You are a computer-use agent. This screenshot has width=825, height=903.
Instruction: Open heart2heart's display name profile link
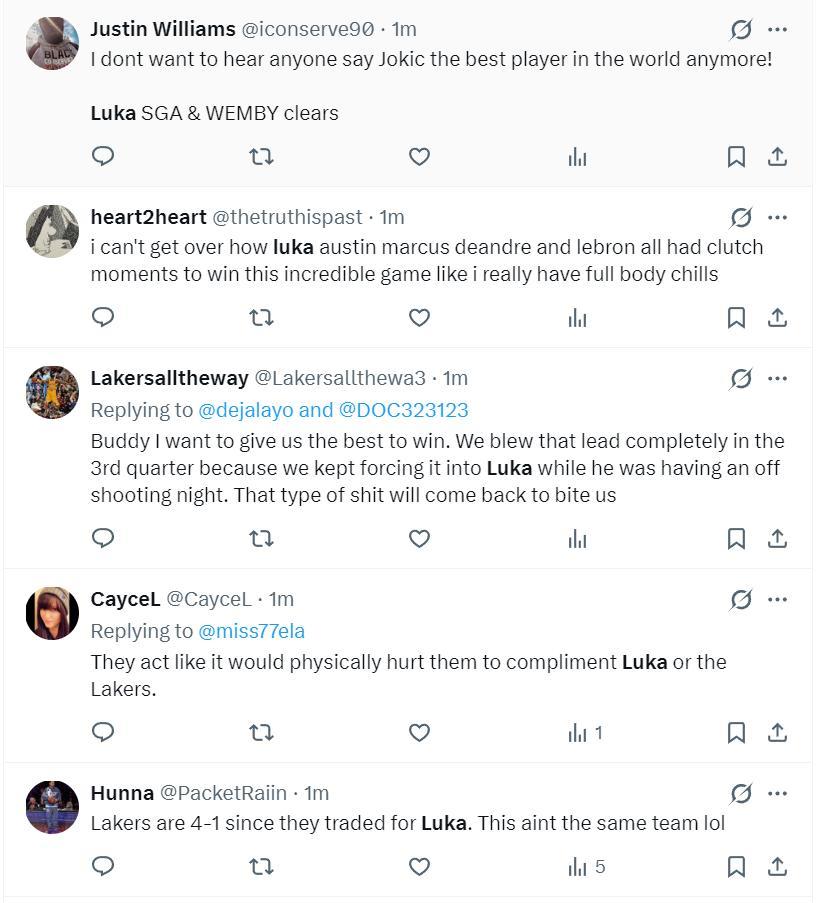point(148,217)
